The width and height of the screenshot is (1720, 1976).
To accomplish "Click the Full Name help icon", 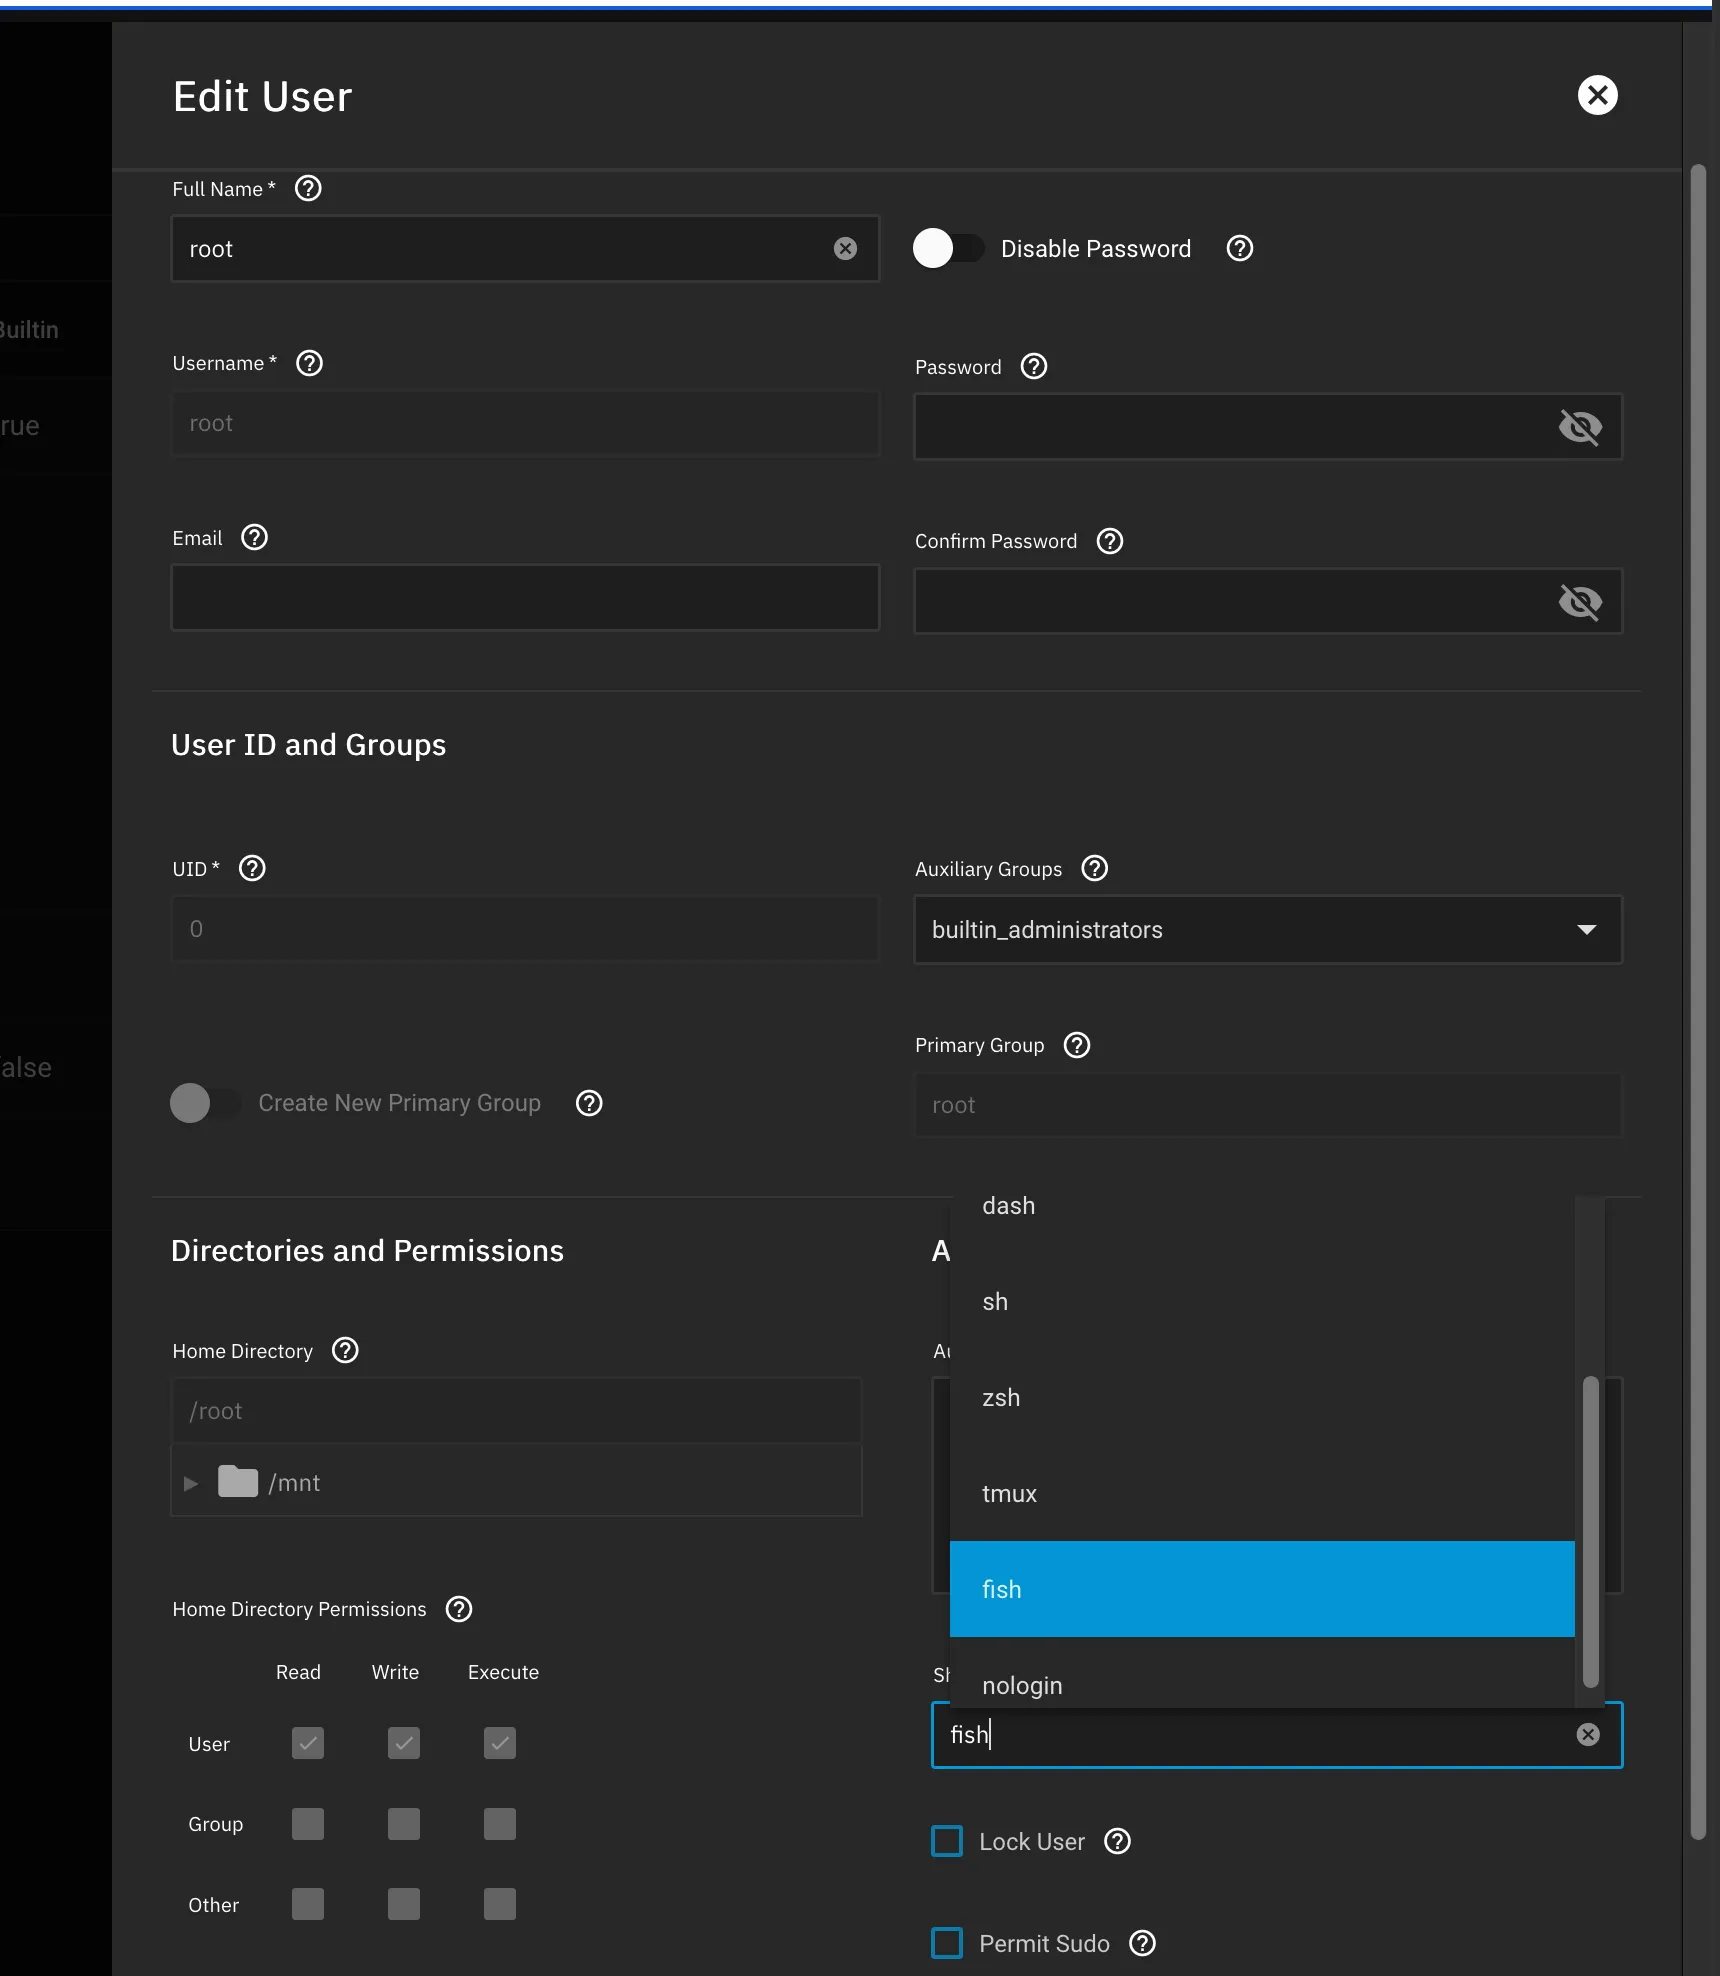I will click(308, 188).
